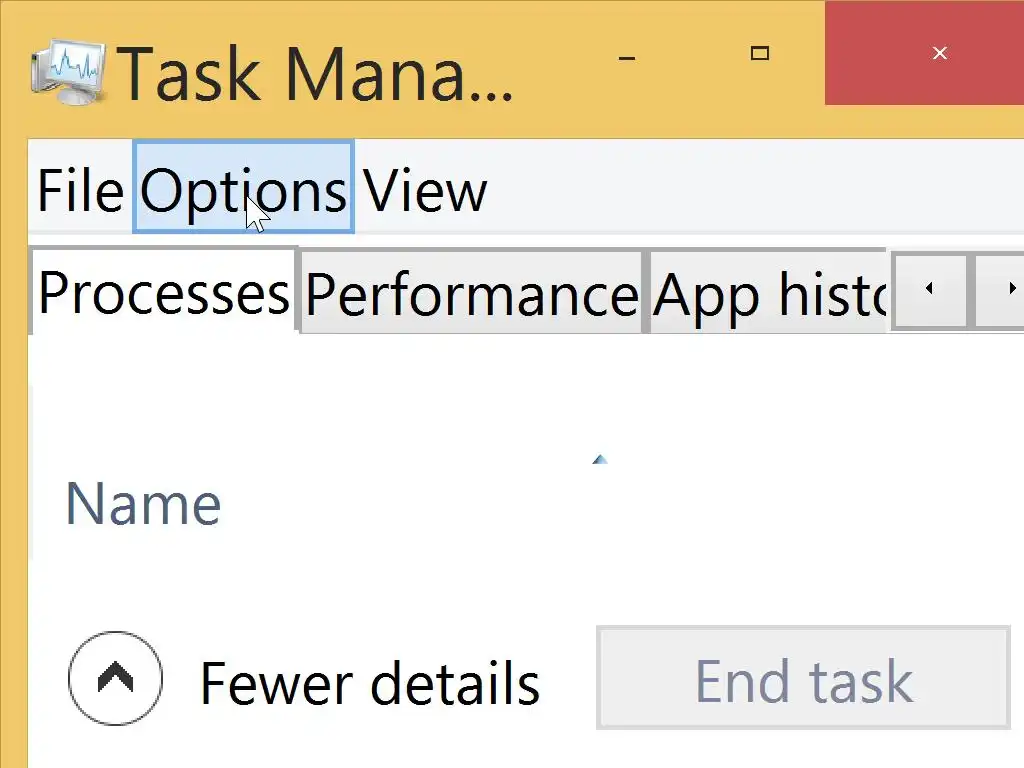The width and height of the screenshot is (1024, 768).
Task: Switch to the App history tab
Action: click(x=768, y=294)
